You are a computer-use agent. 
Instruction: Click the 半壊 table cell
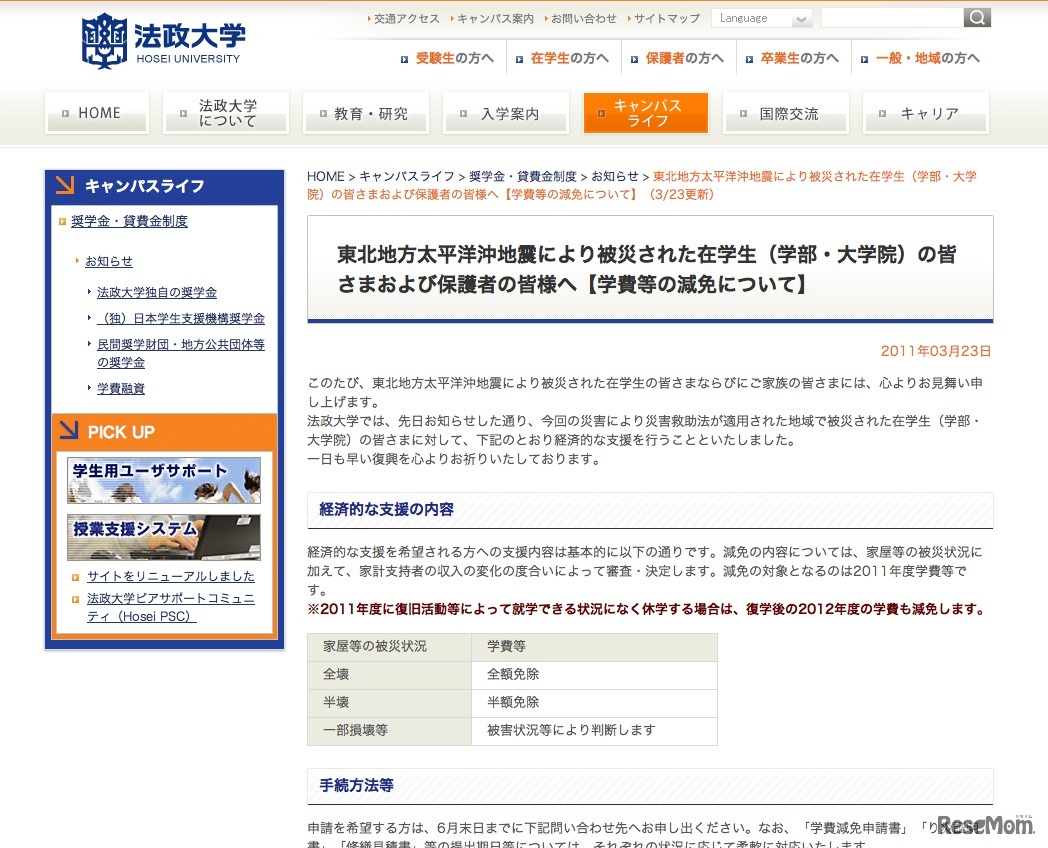coord(390,703)
